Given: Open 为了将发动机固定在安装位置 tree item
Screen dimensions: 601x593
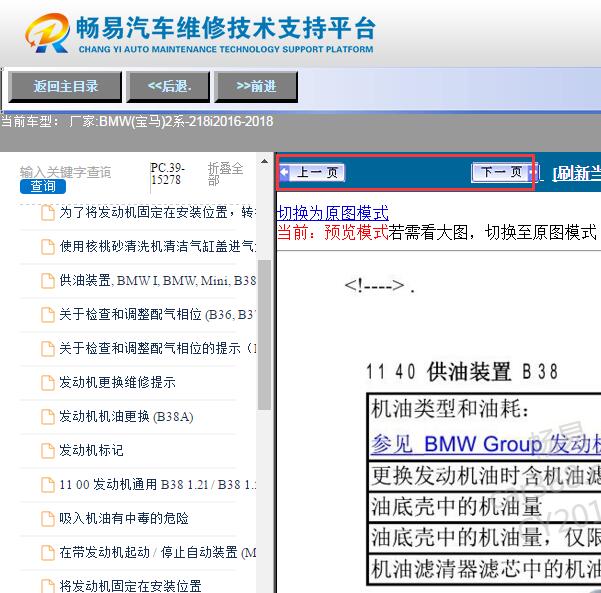Looking at the screenshot, I should [158, 212].
